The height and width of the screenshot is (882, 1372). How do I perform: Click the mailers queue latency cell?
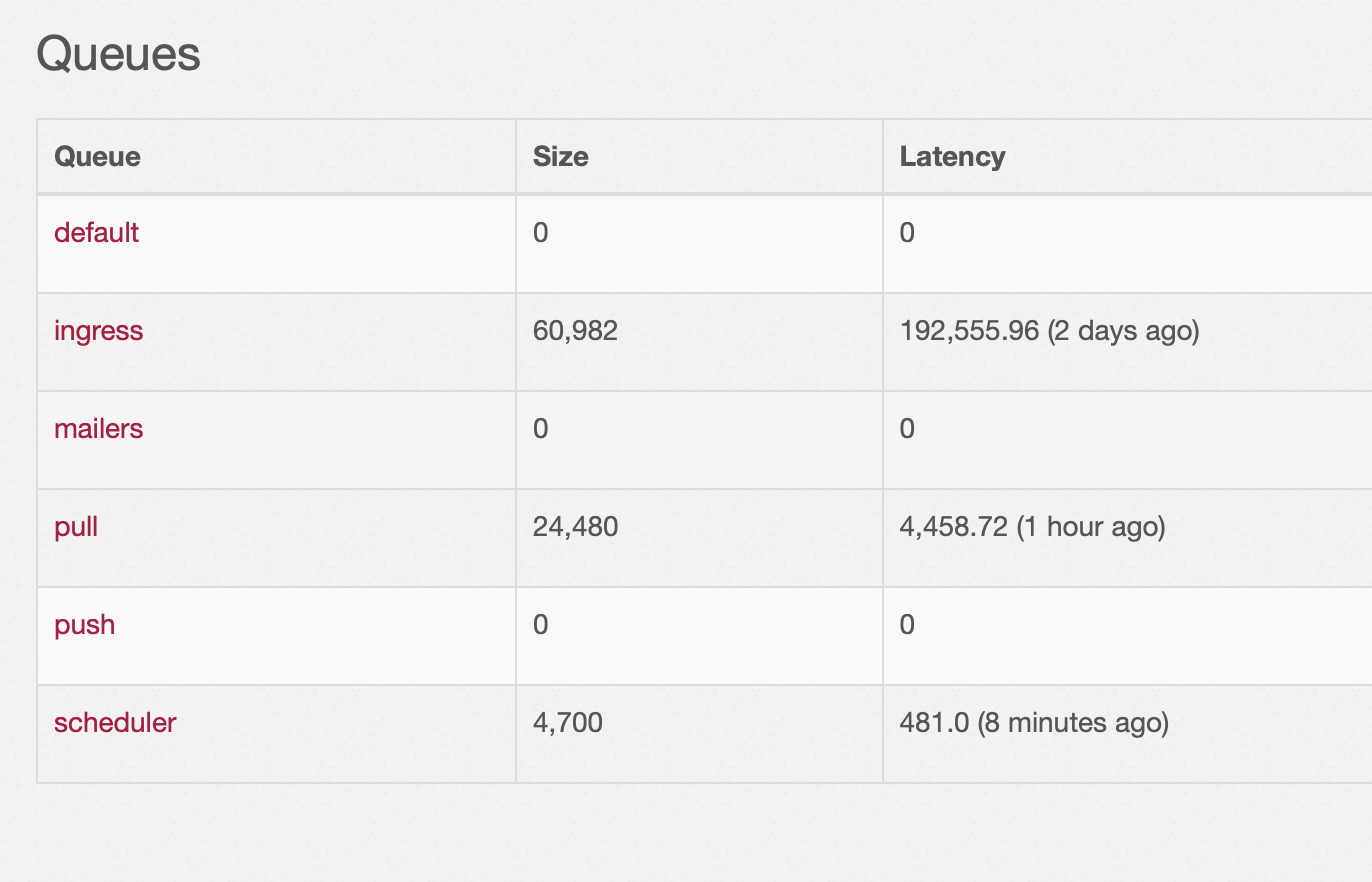[1127, 440]
